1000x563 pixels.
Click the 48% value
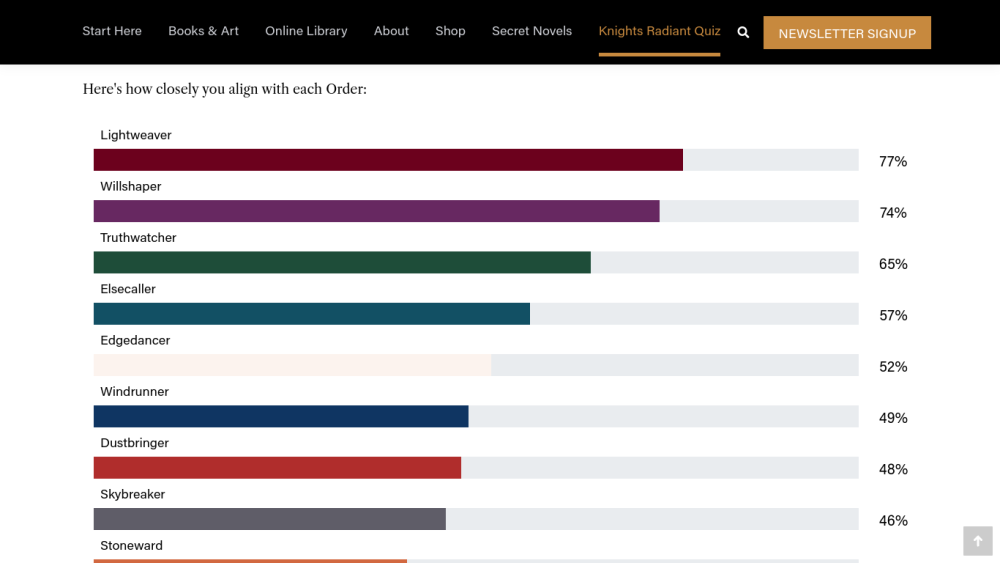tap(893, 469)
